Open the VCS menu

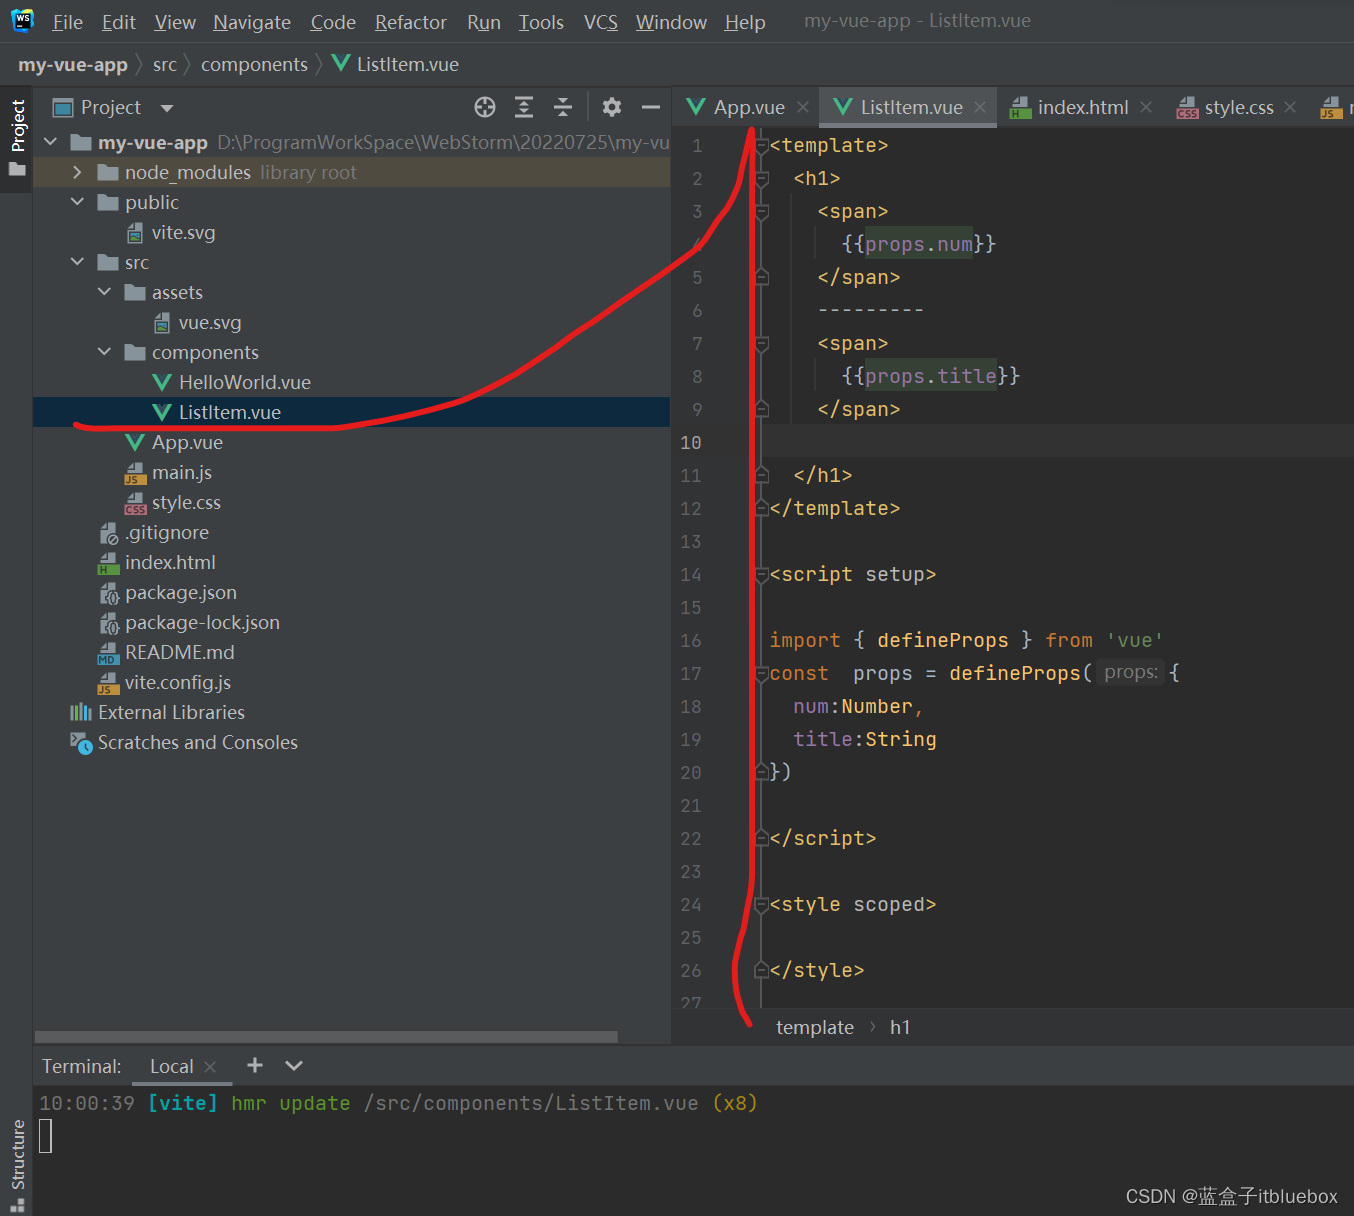601,22
